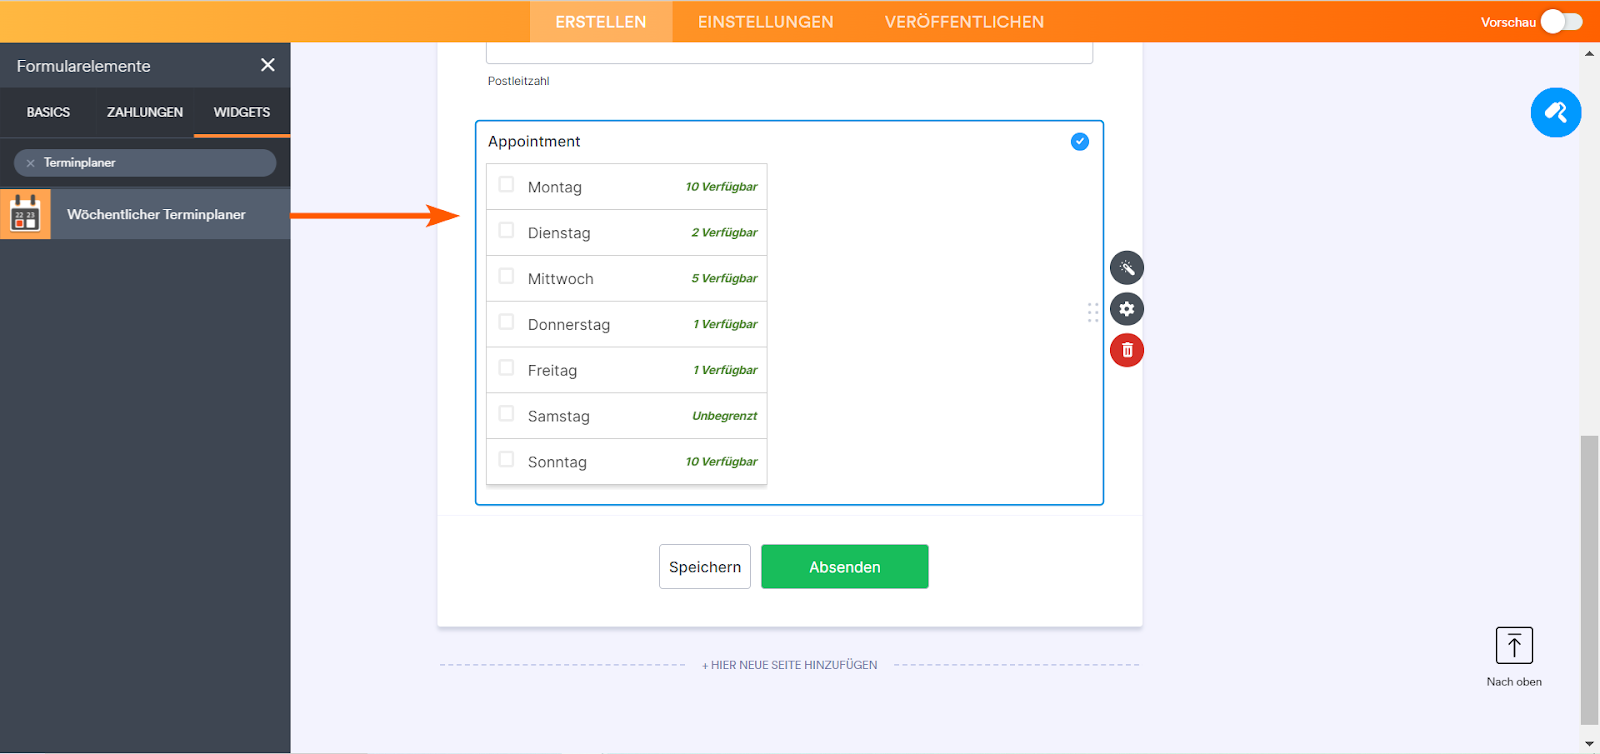1600x754 pixels.
Task: Delete the Appointment field with trash icon
Action: point(1127,350)
